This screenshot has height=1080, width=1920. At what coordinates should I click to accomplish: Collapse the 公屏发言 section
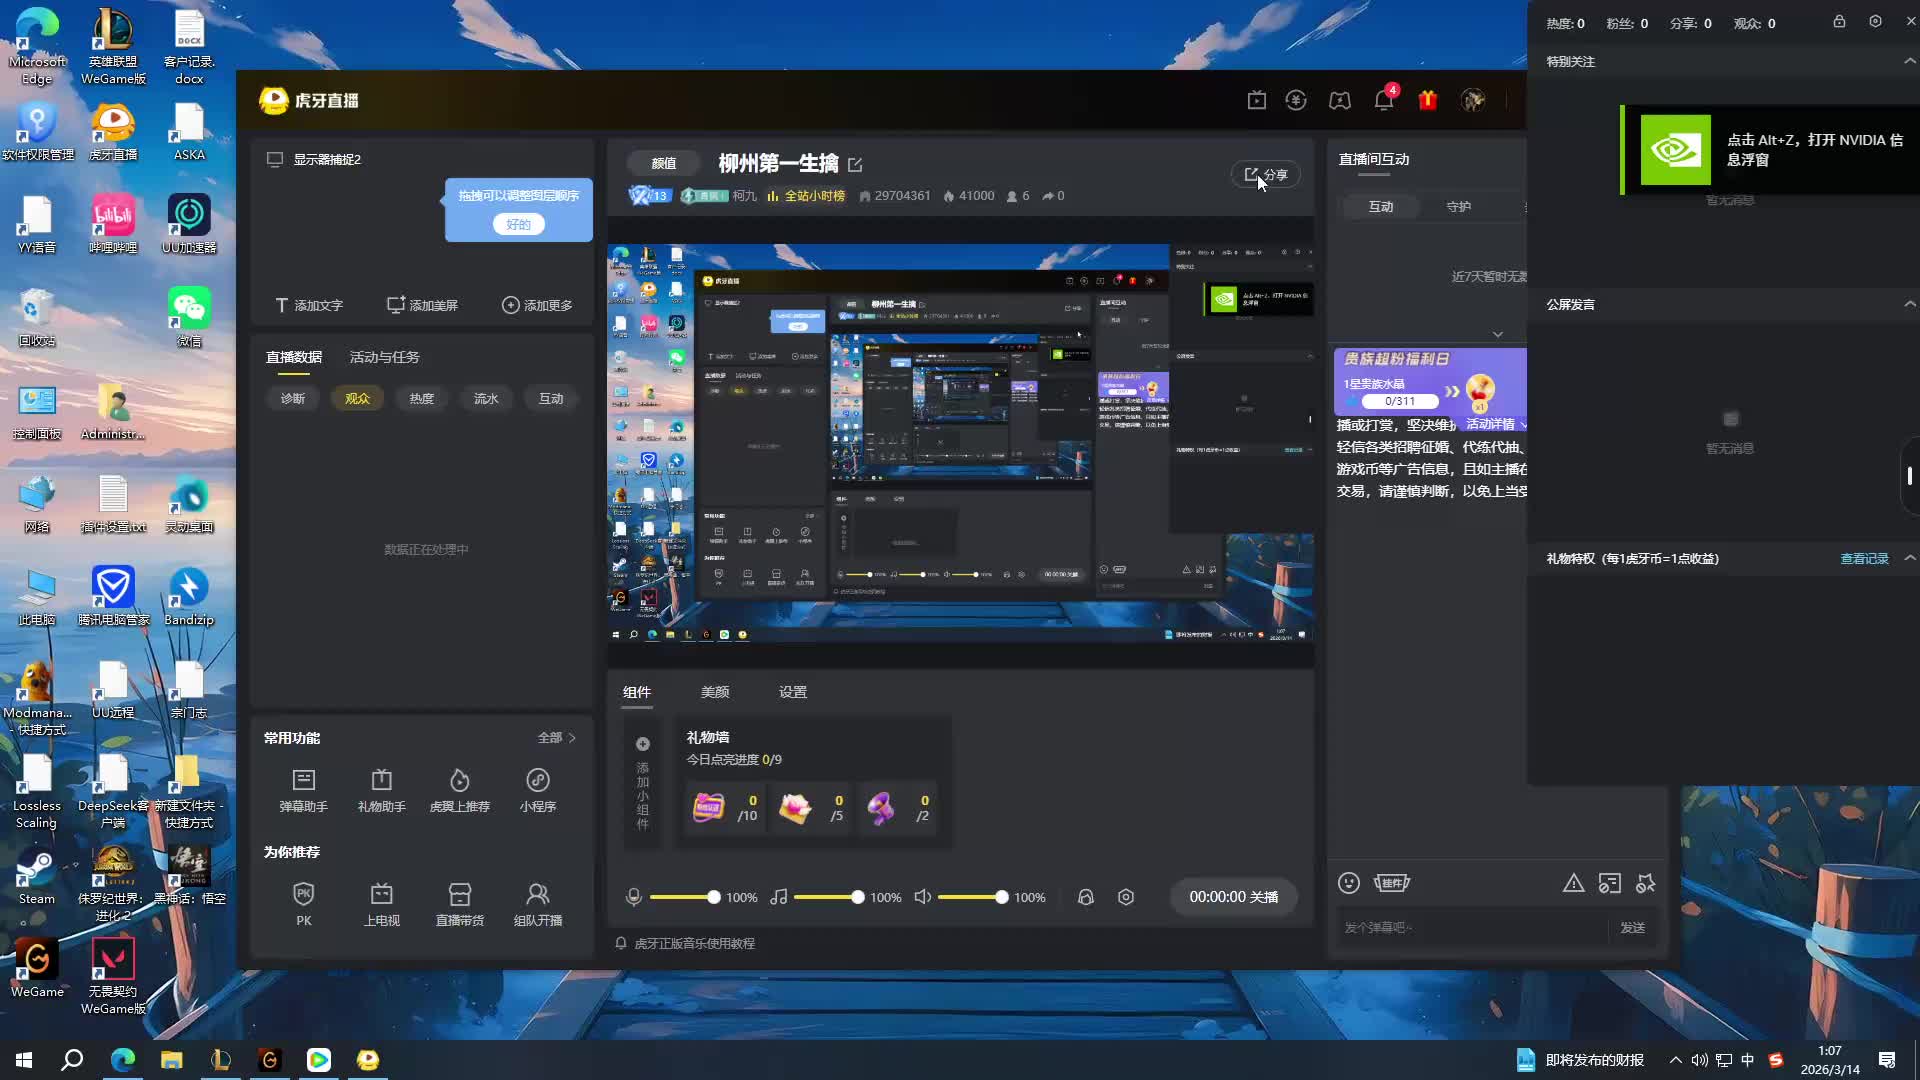pos(1909,304)
